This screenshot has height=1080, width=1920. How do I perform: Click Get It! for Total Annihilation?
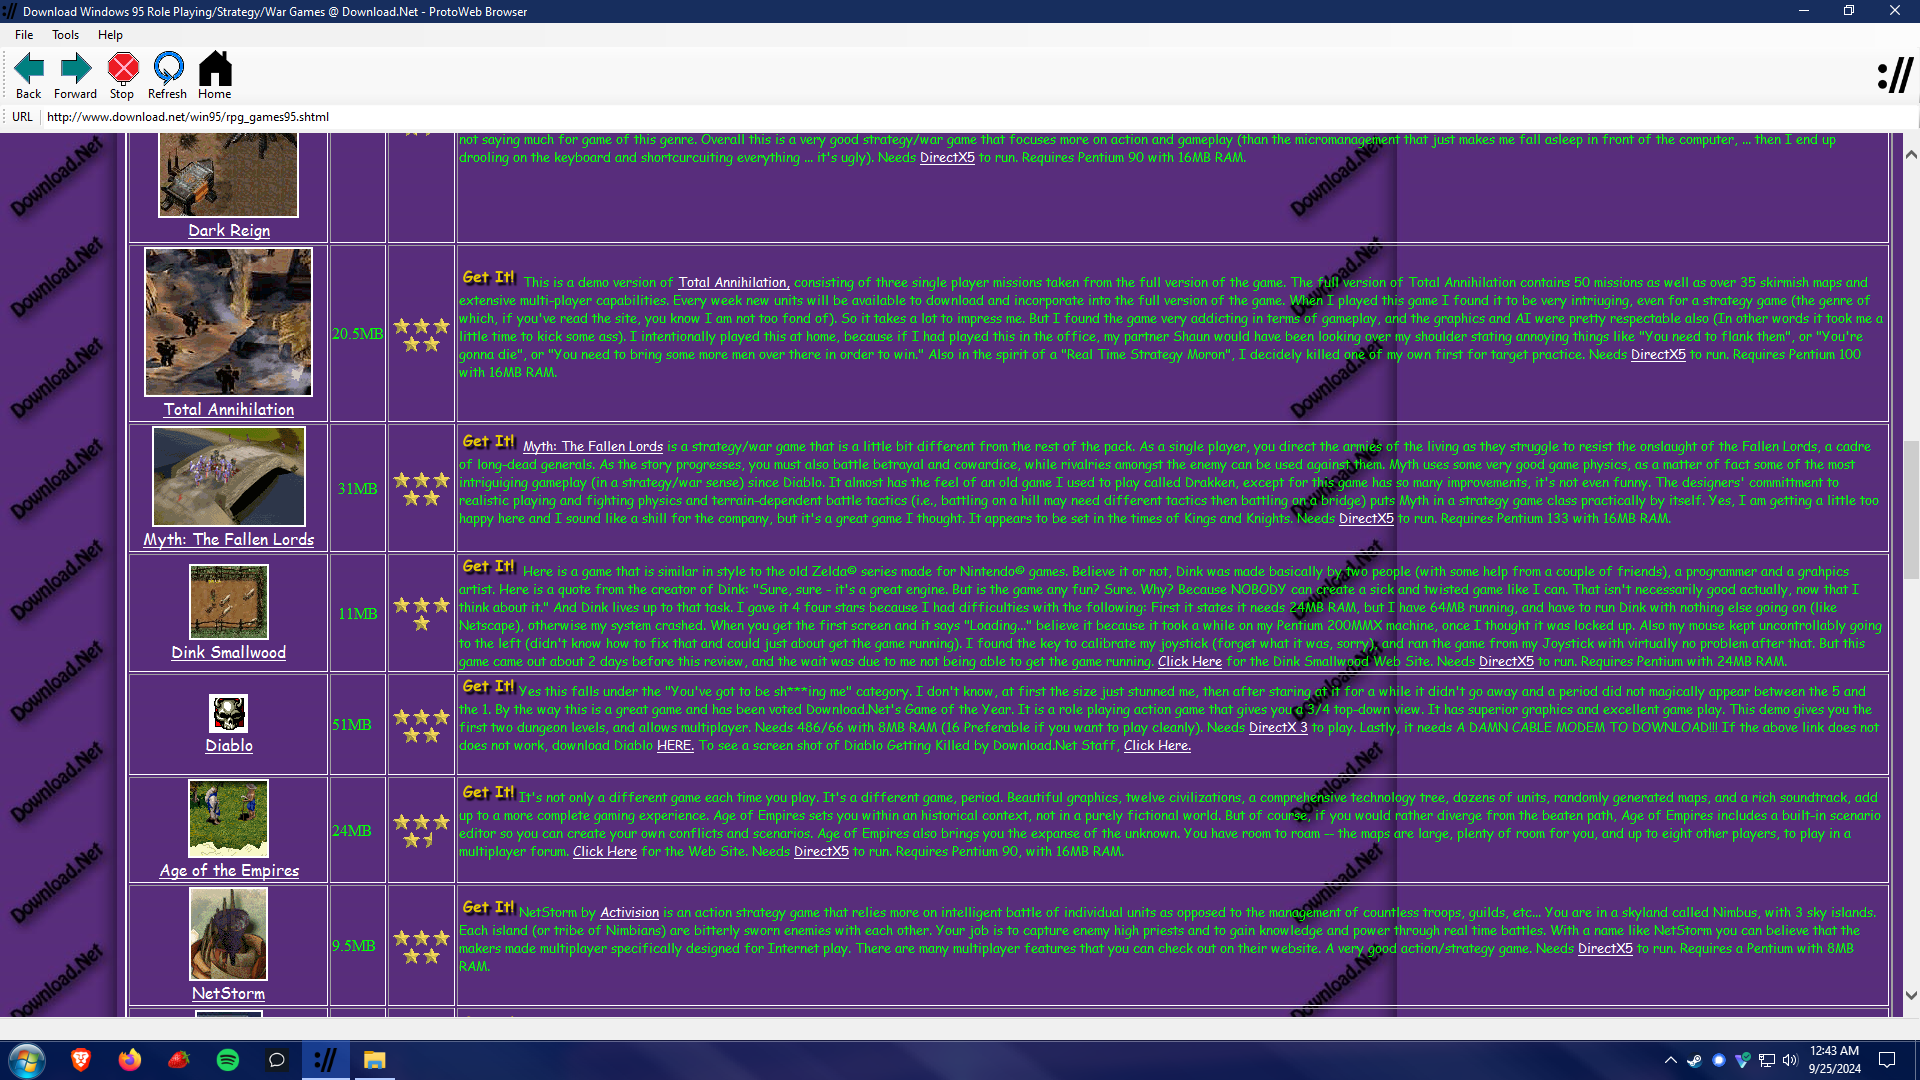click(488, 278)
